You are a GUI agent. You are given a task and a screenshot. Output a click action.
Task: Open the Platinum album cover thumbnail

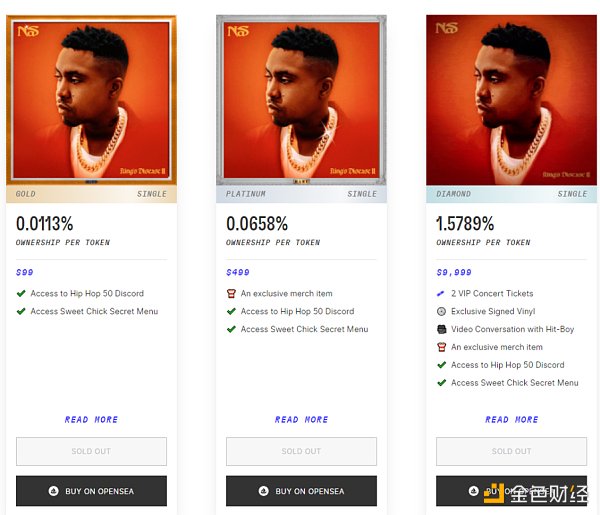click(301, 99)
